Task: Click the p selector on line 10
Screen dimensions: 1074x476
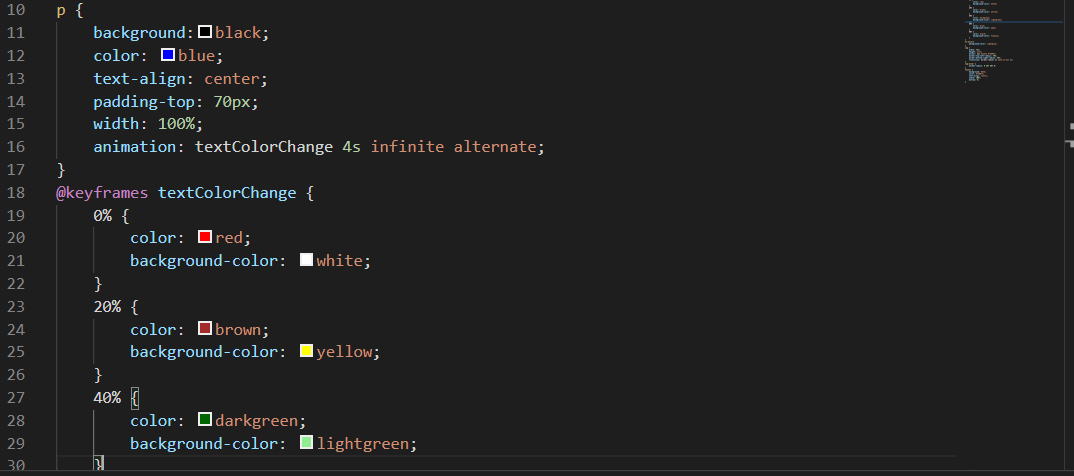Action: (x=61, y=9)
